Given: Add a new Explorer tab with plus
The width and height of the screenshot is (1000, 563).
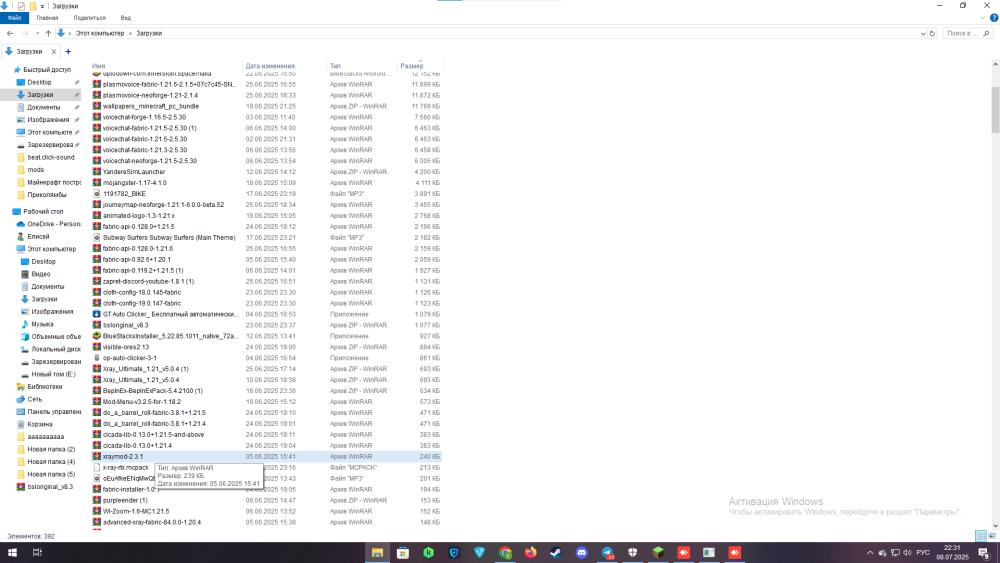Looking at the screenshot, I should (x=68, y=52).
